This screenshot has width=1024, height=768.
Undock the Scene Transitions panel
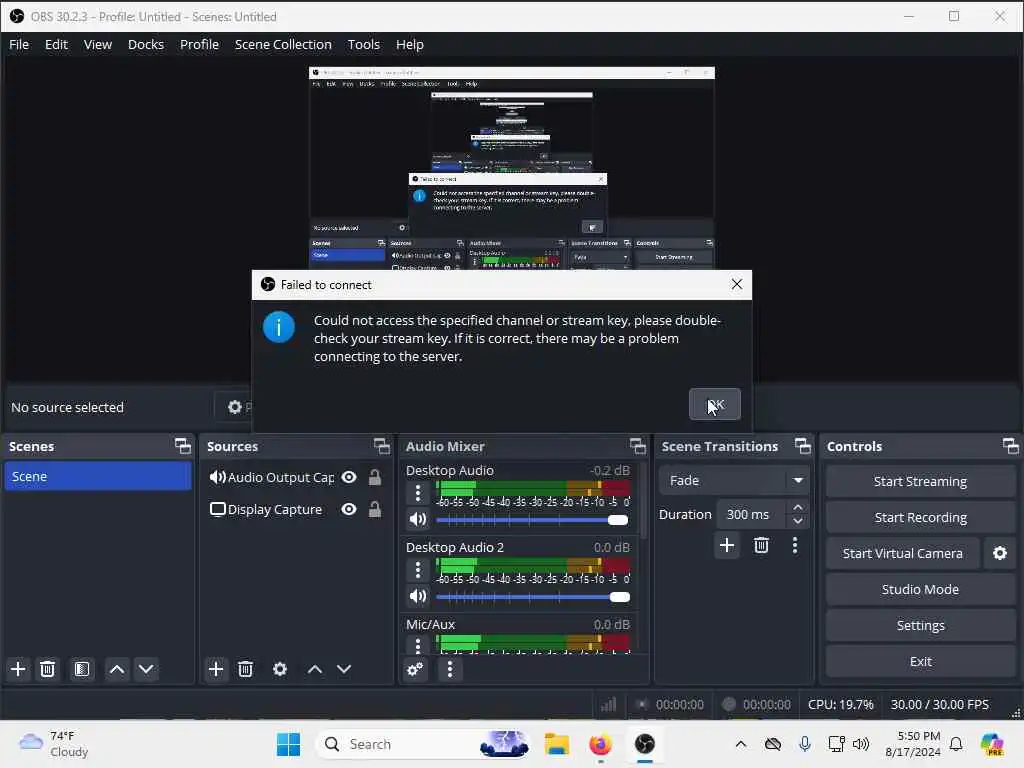coord(803,447)
